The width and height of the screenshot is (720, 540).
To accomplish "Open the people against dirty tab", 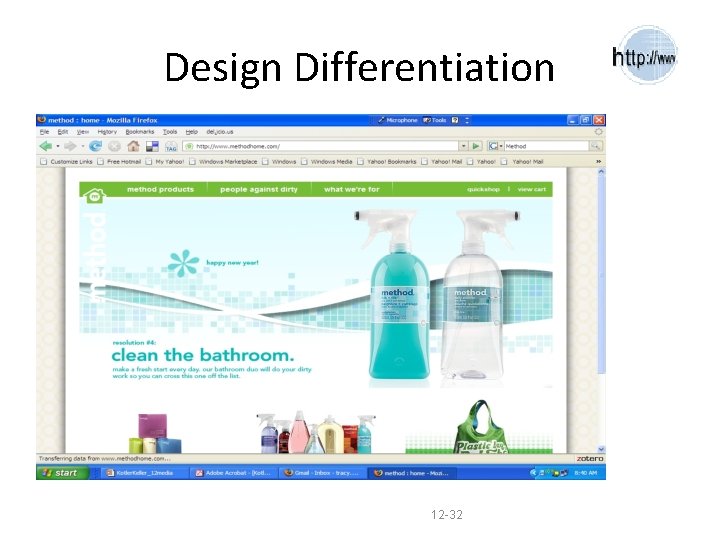I will coord(259,189).
